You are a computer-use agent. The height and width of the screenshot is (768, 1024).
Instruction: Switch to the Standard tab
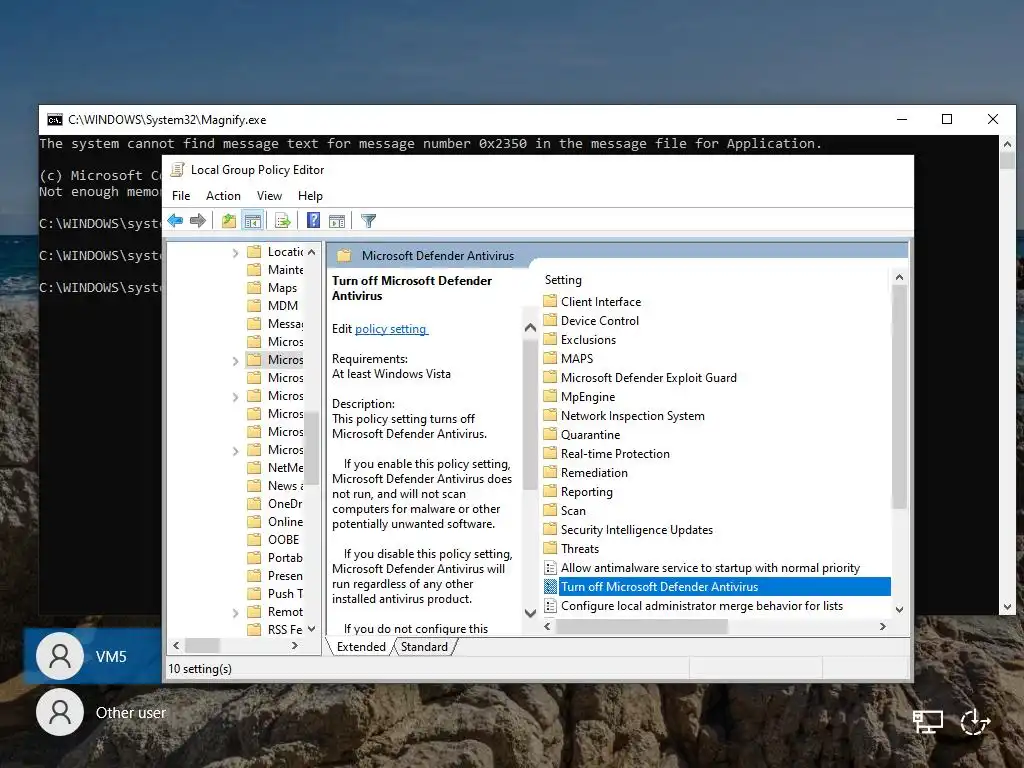pos(424,647)
